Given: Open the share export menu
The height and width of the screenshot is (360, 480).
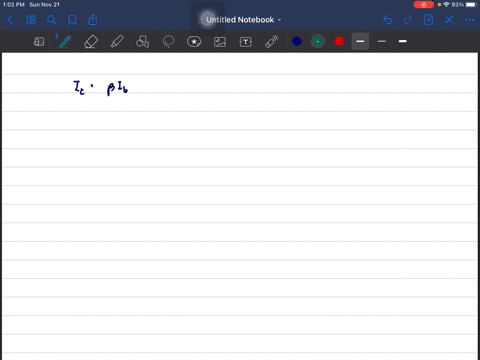Looking at the screenshot, I should [x=93, y=20].
